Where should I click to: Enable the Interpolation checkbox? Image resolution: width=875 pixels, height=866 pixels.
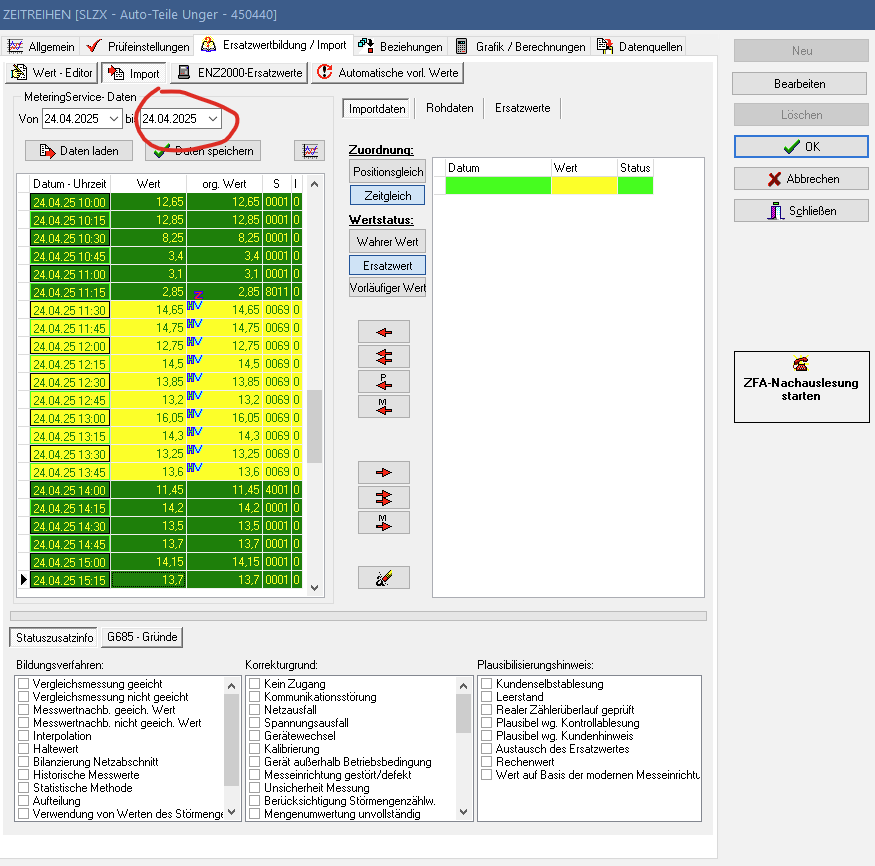click(23, 736)
